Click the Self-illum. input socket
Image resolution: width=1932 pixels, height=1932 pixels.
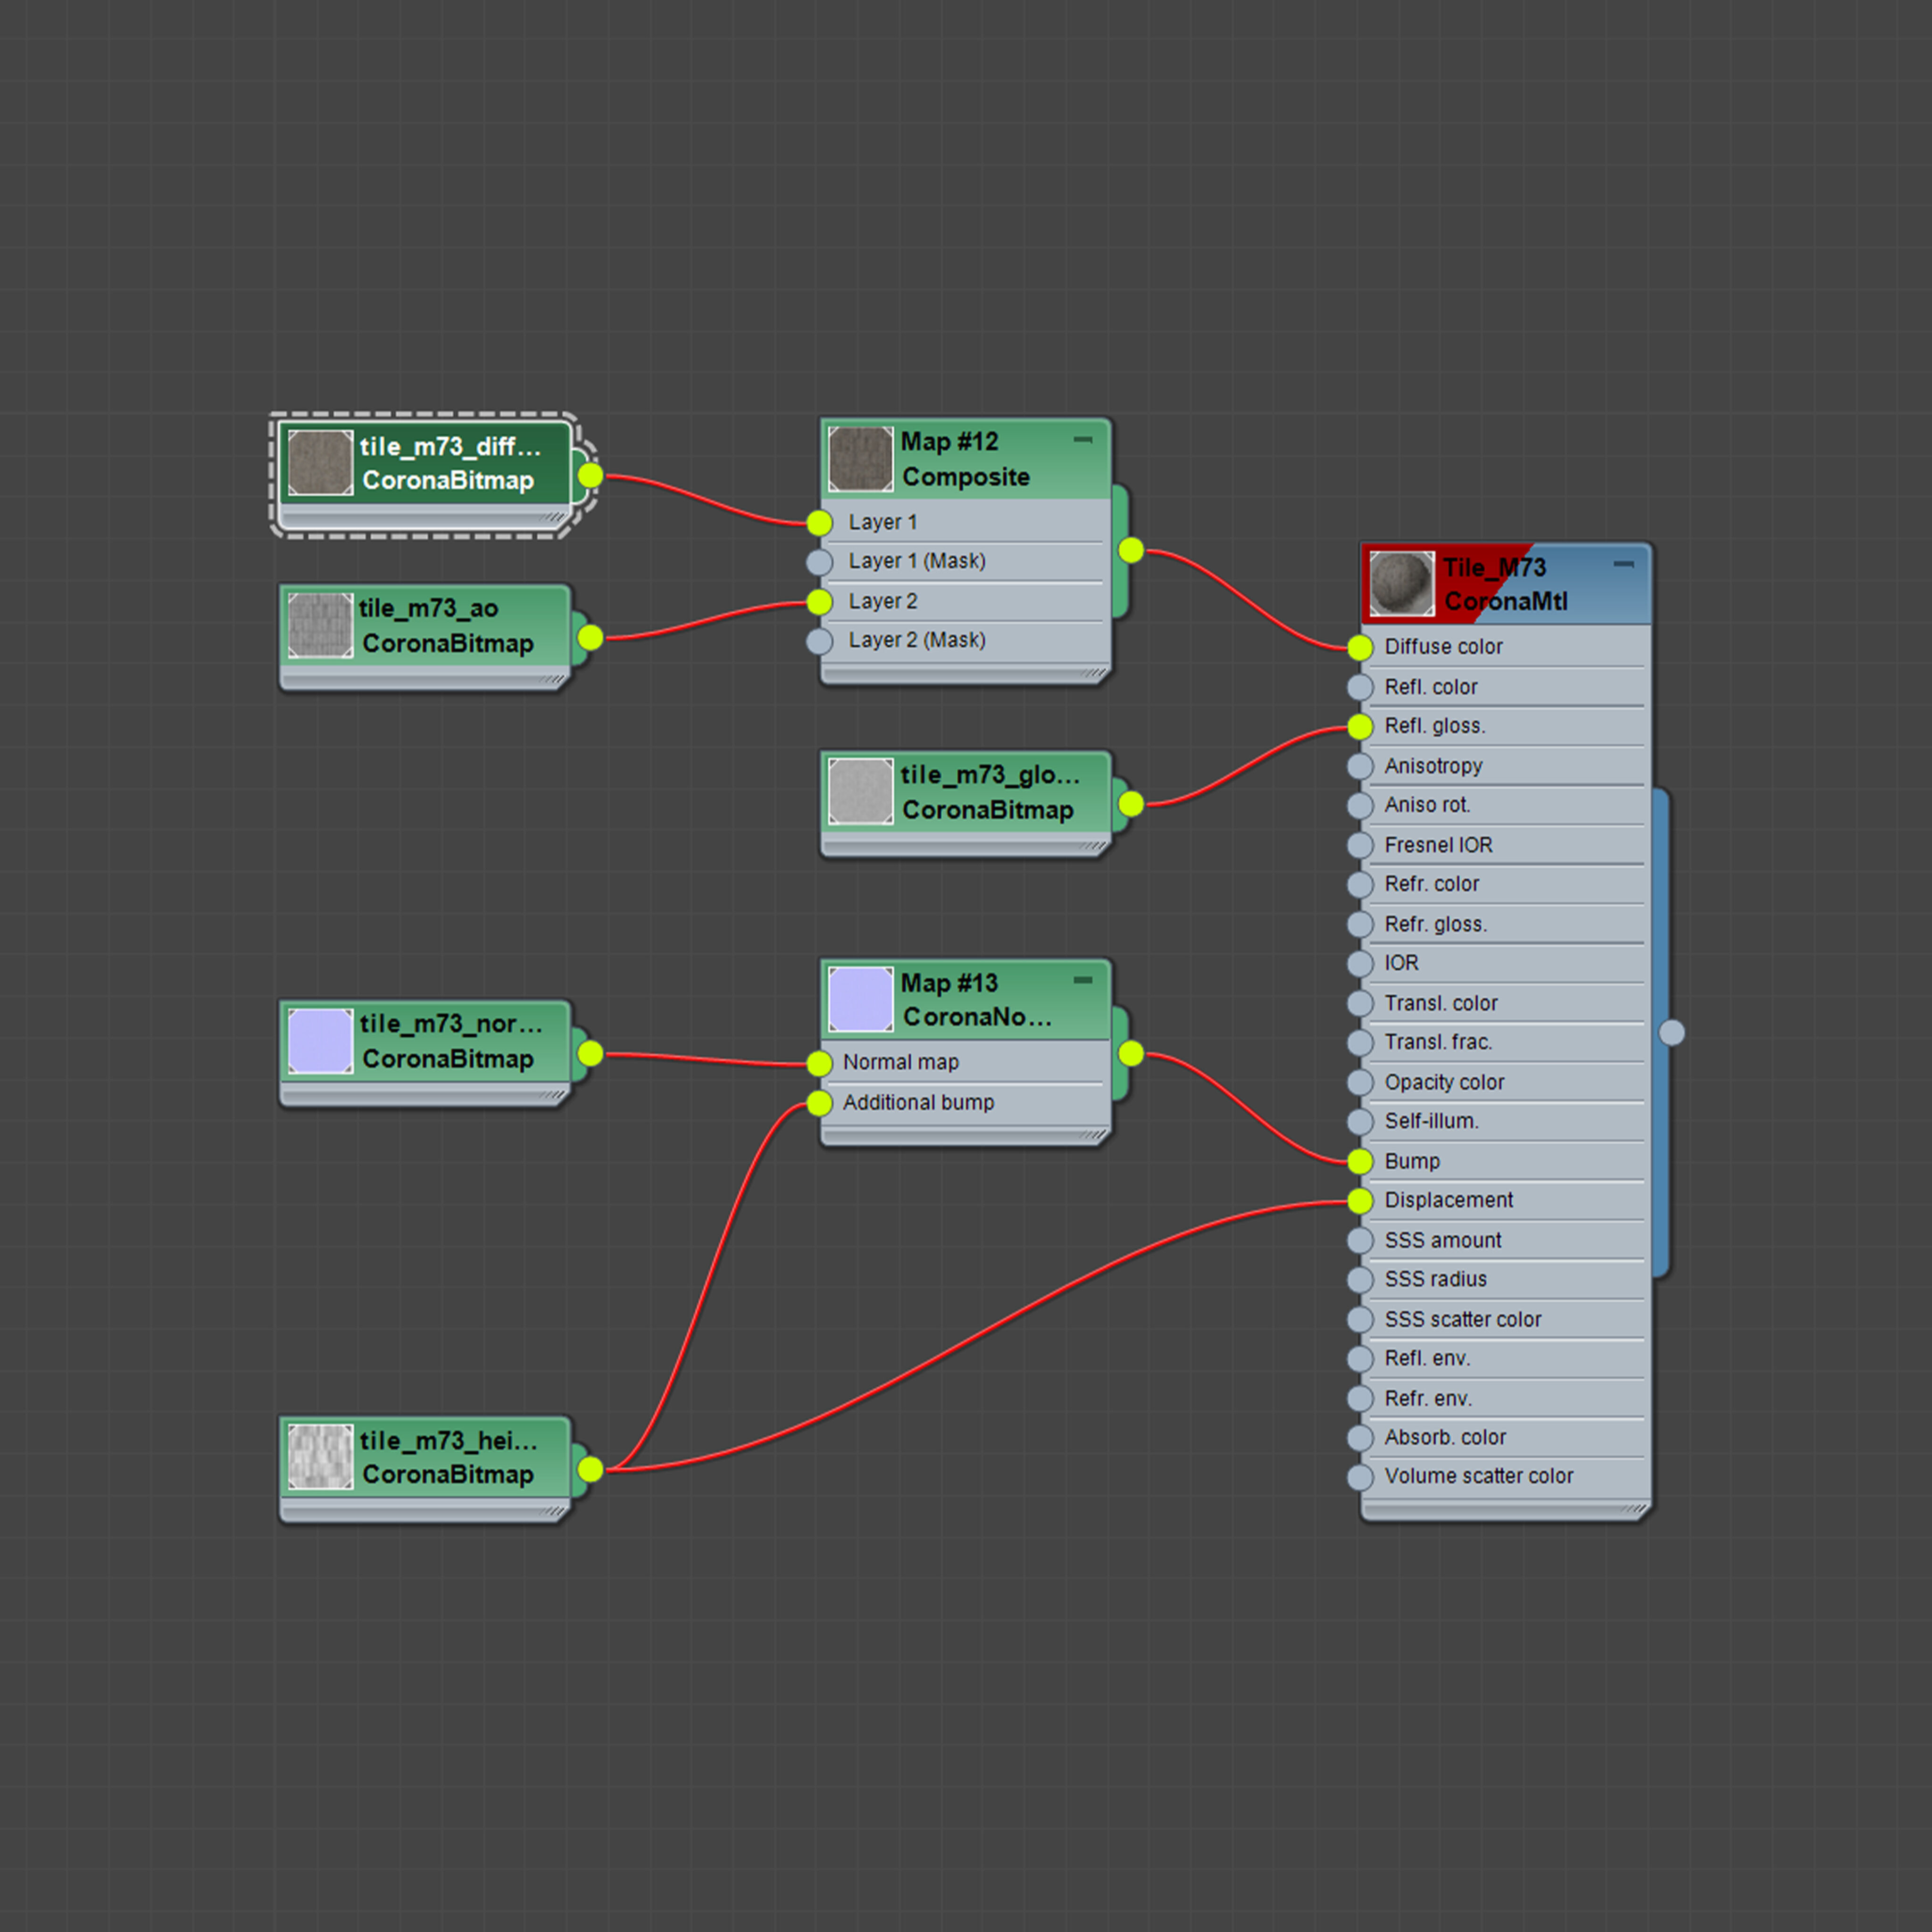point(1360,1121)
